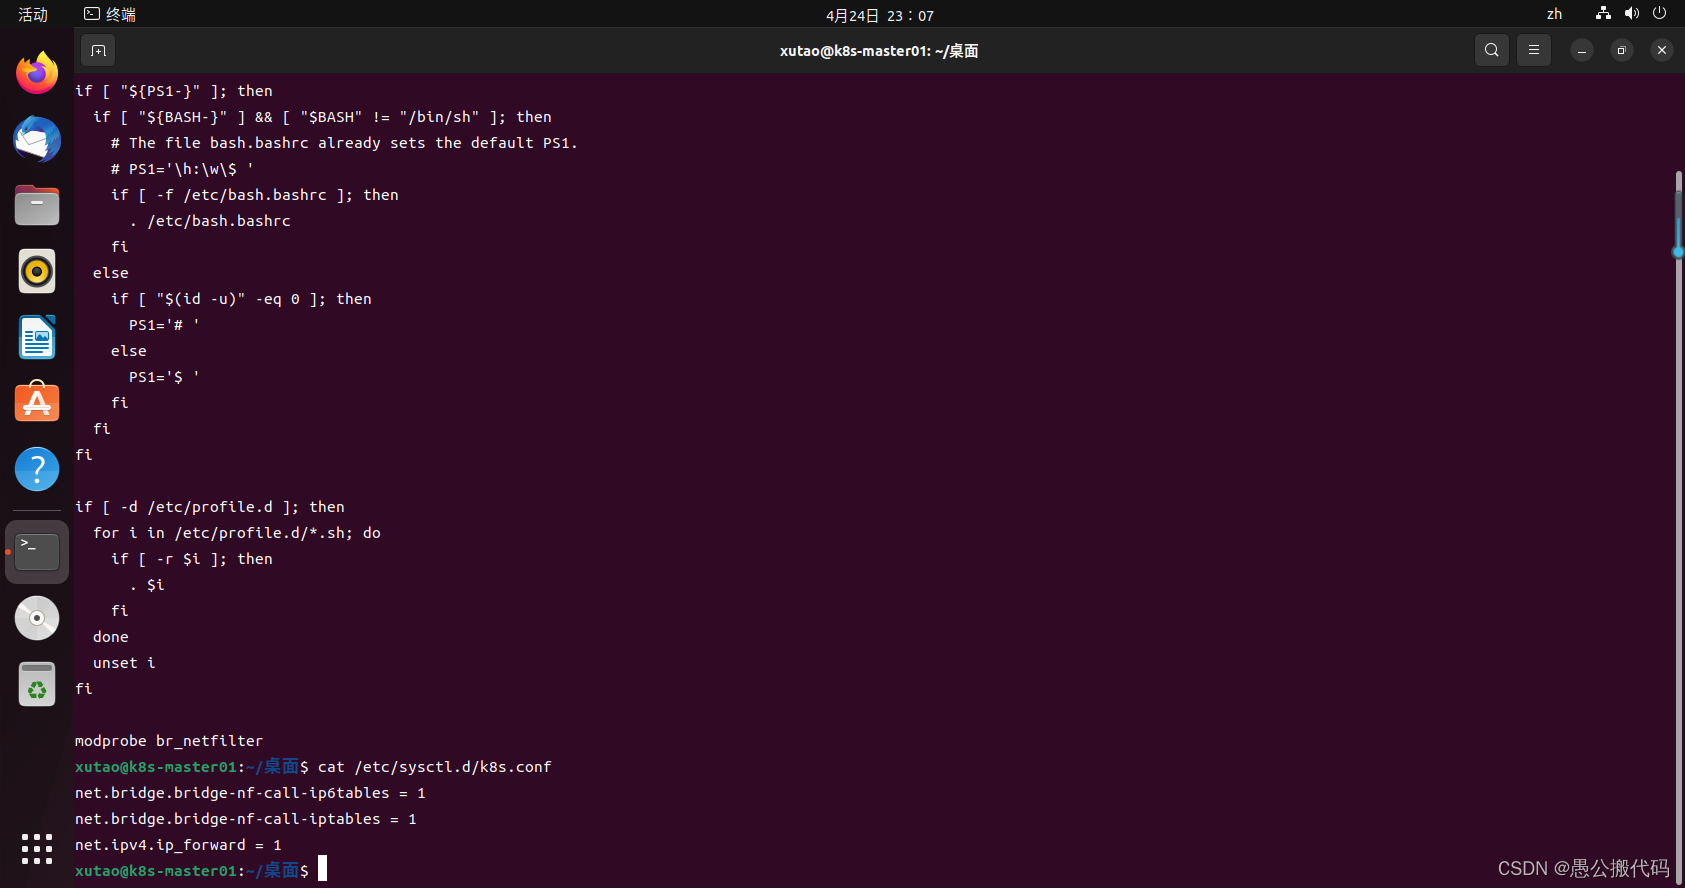Launch LibreOffice Writer from the dock

[x=37, y=337]
